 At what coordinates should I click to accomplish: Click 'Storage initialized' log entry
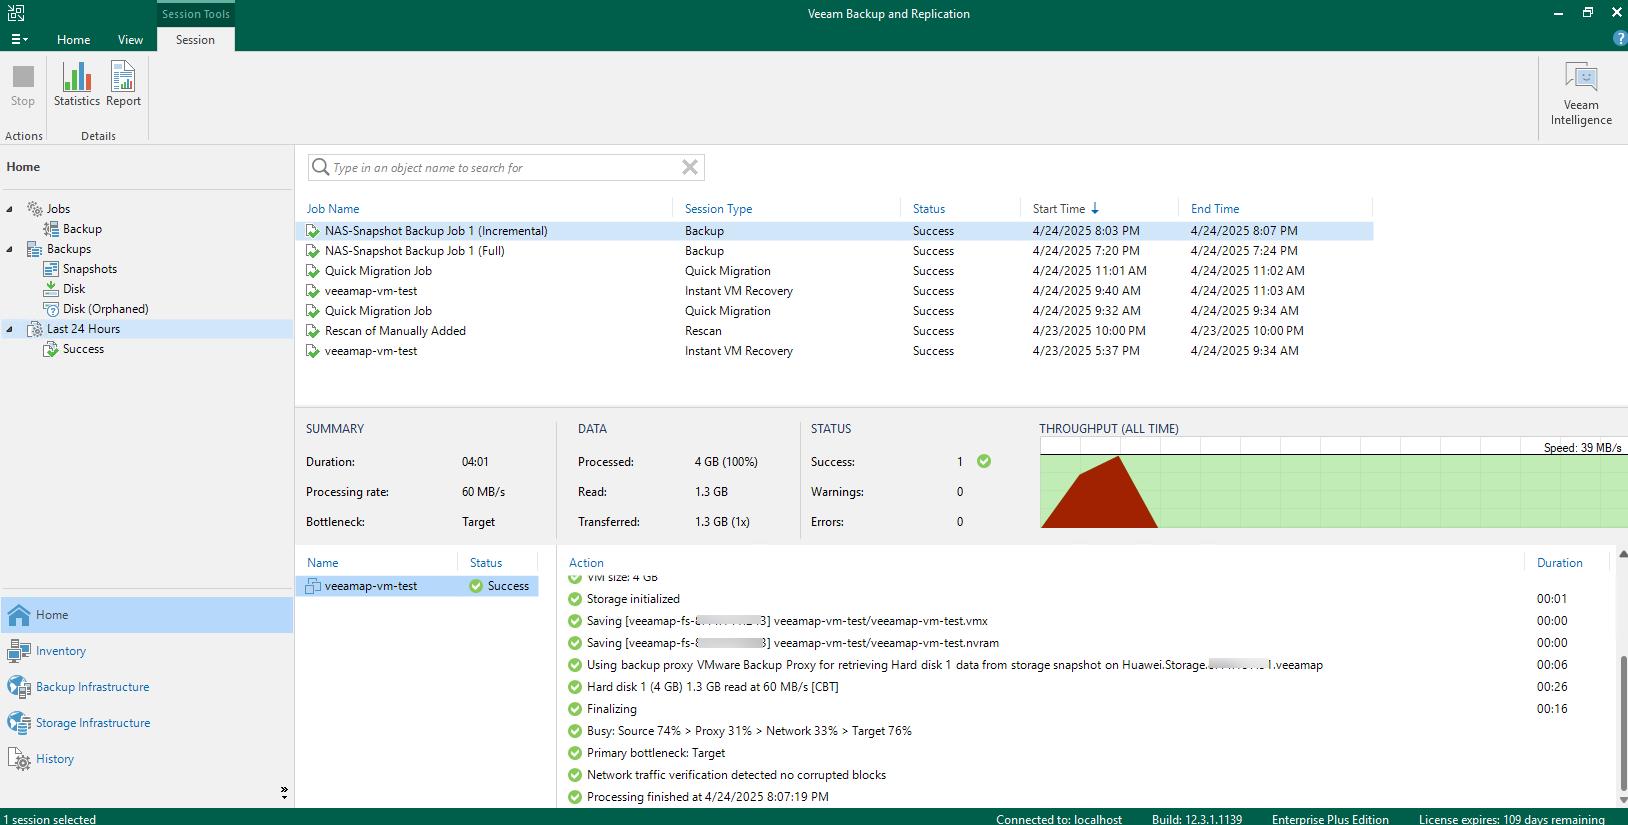click(633, 599)
